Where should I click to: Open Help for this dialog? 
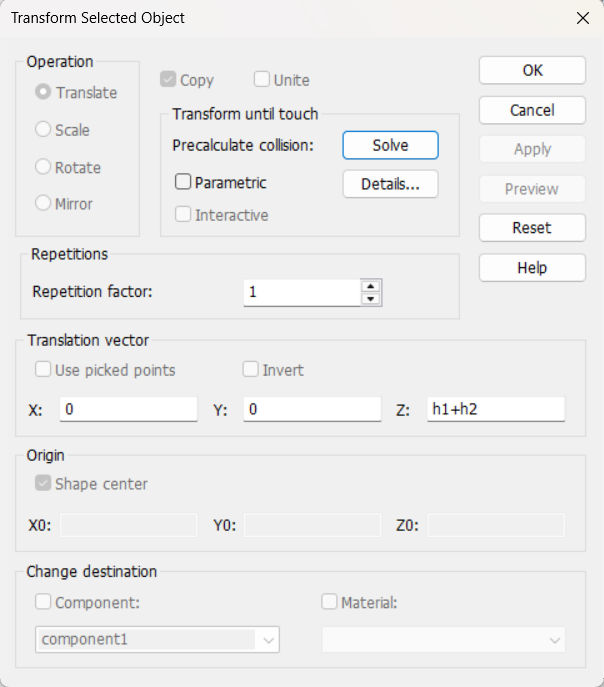[x=532, y=268]
